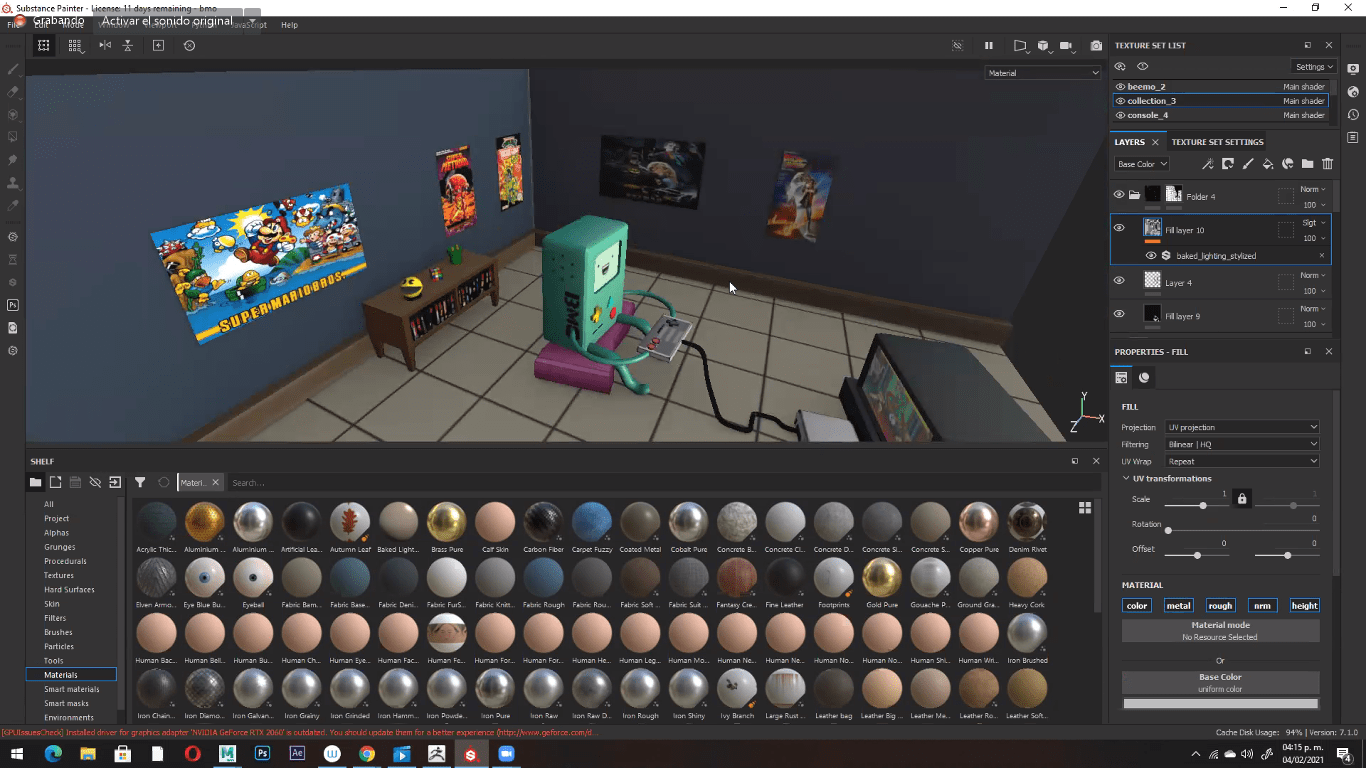Open the Help menu
The image size is (1366, 768).
pyautogui.click(x=289, y=25)
